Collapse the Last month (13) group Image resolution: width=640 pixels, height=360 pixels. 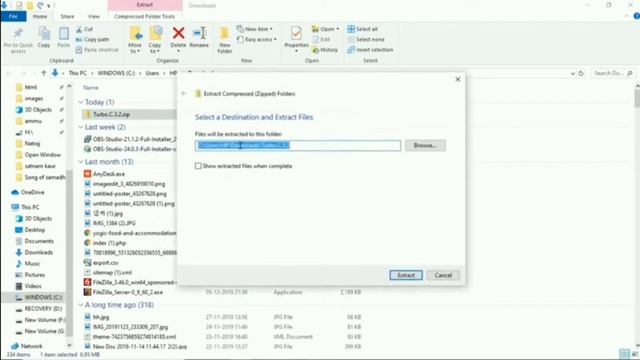click(x=81, y=162)
